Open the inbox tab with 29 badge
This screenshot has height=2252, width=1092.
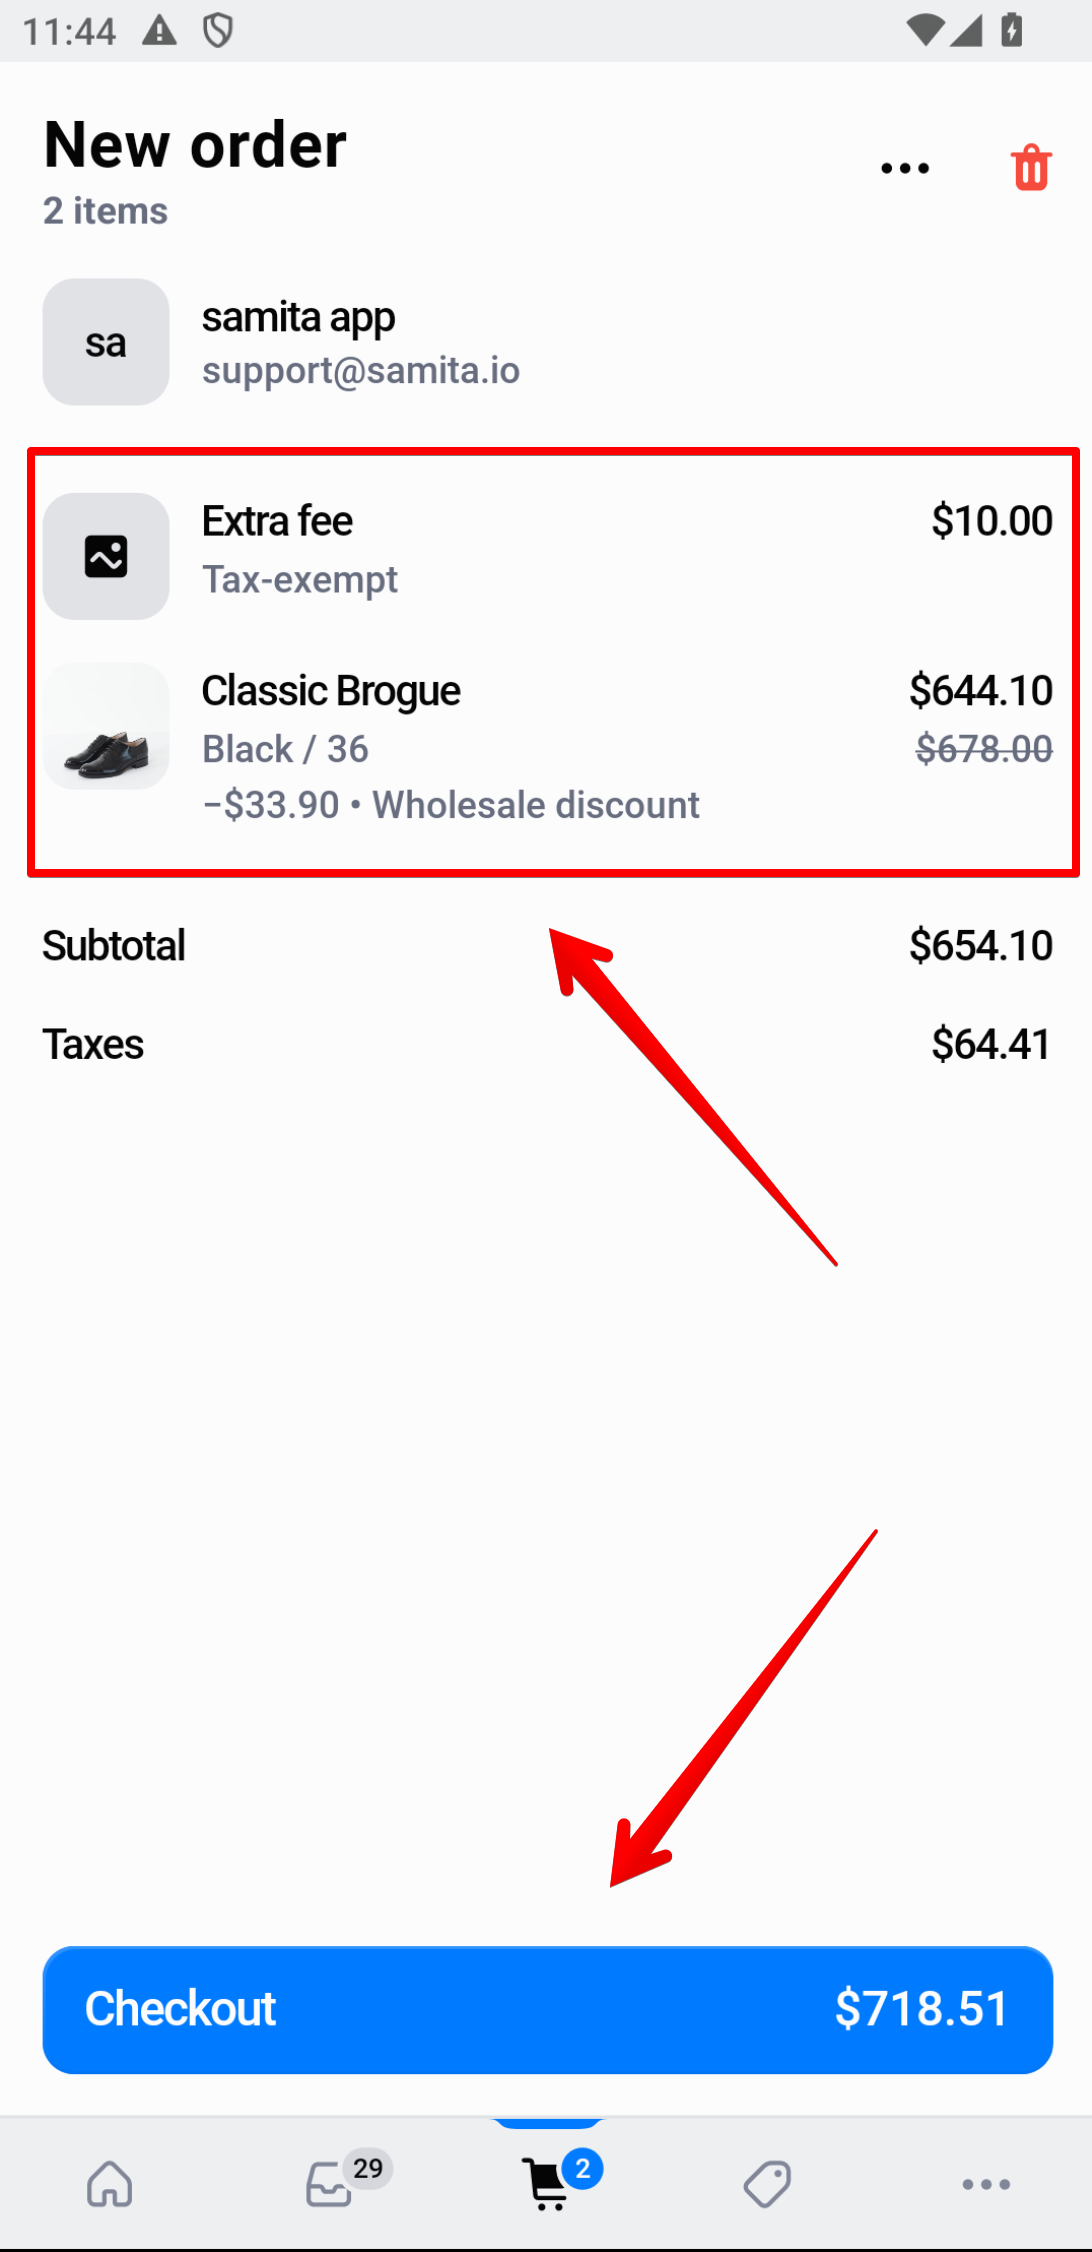point(330,2183)
